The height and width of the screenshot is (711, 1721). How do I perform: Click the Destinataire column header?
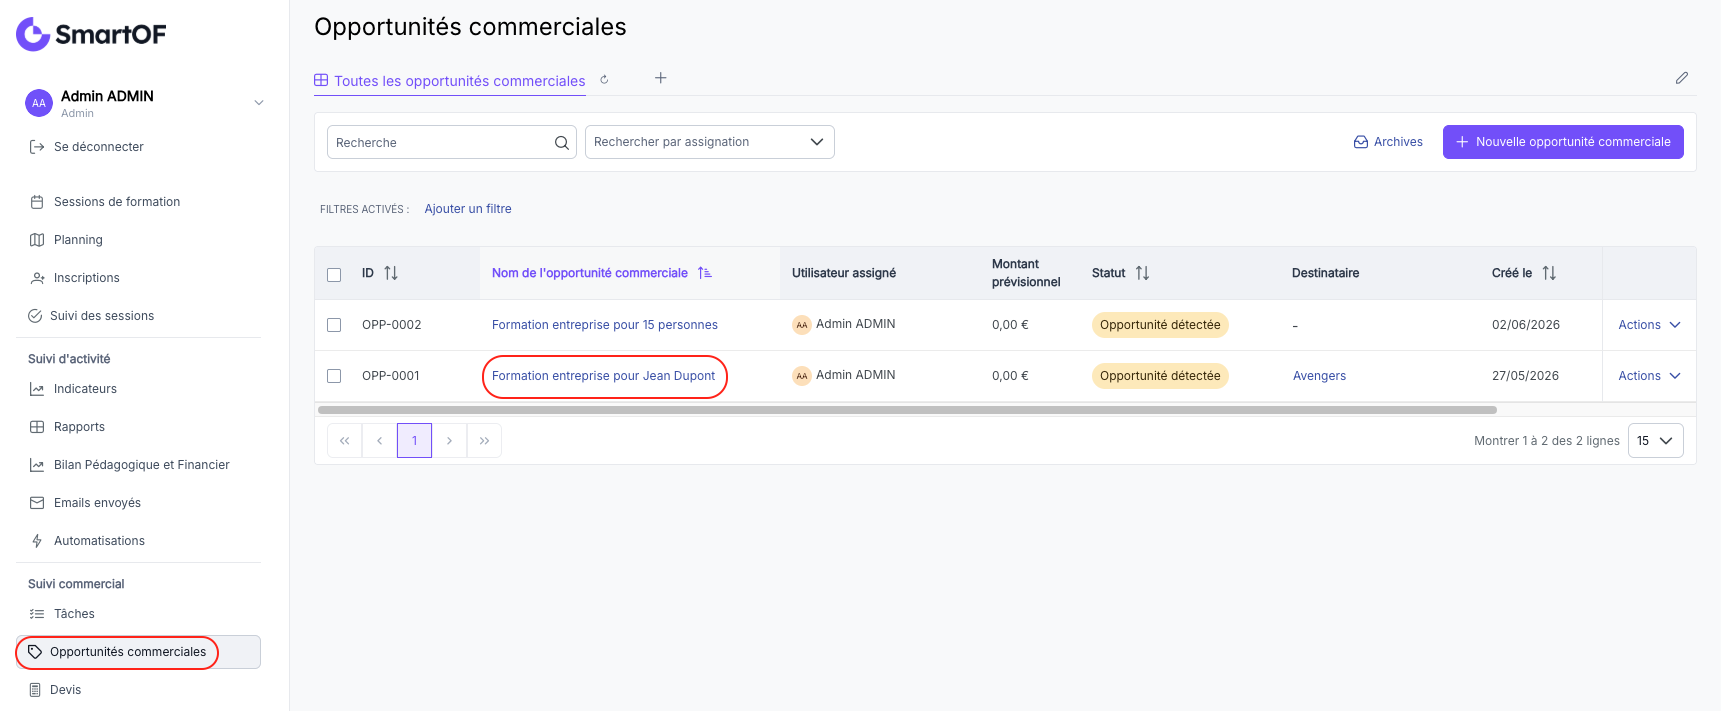[1325, 273]
